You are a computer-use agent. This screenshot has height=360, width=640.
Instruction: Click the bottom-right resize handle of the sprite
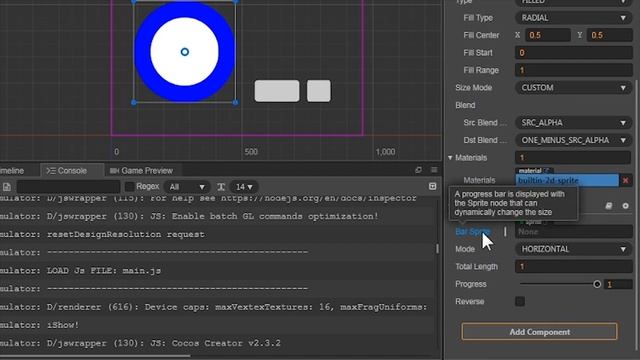(236, 102)
